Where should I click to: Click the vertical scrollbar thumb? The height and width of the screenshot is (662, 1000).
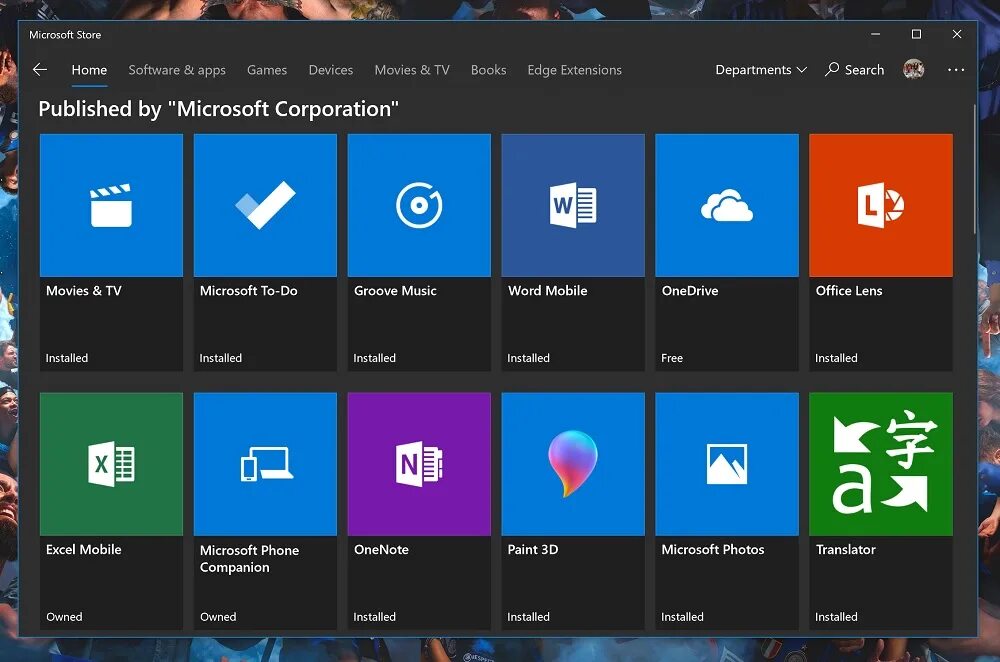974,169
